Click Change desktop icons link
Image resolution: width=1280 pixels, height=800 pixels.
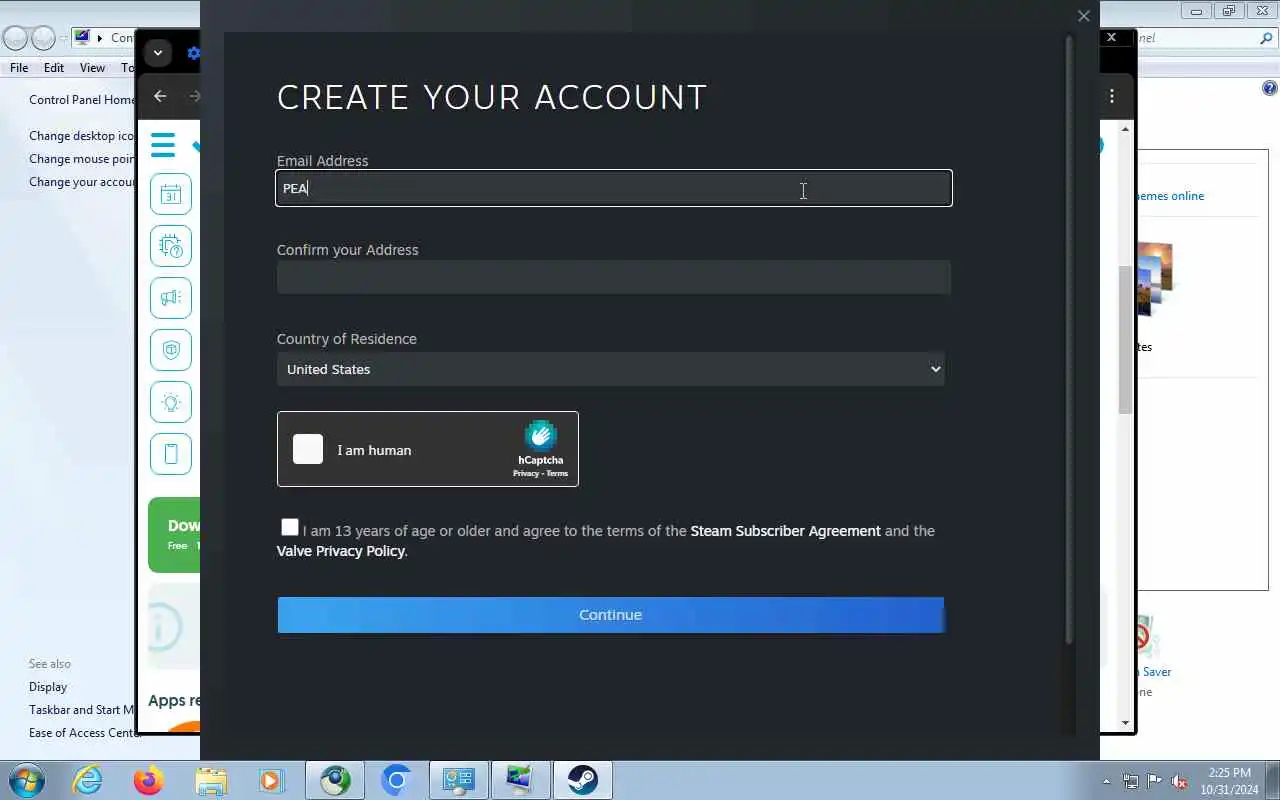coord(81,136)
